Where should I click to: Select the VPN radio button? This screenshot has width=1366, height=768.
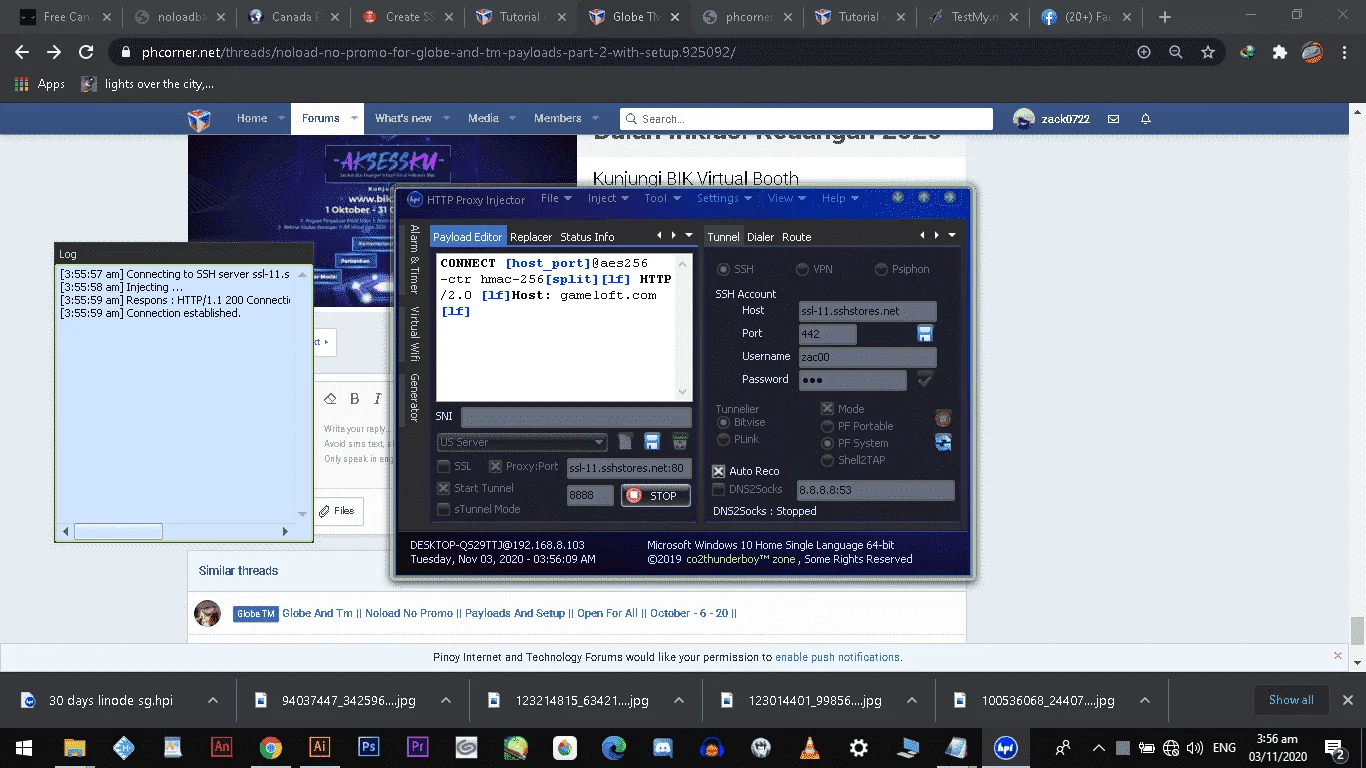[802, 269]
